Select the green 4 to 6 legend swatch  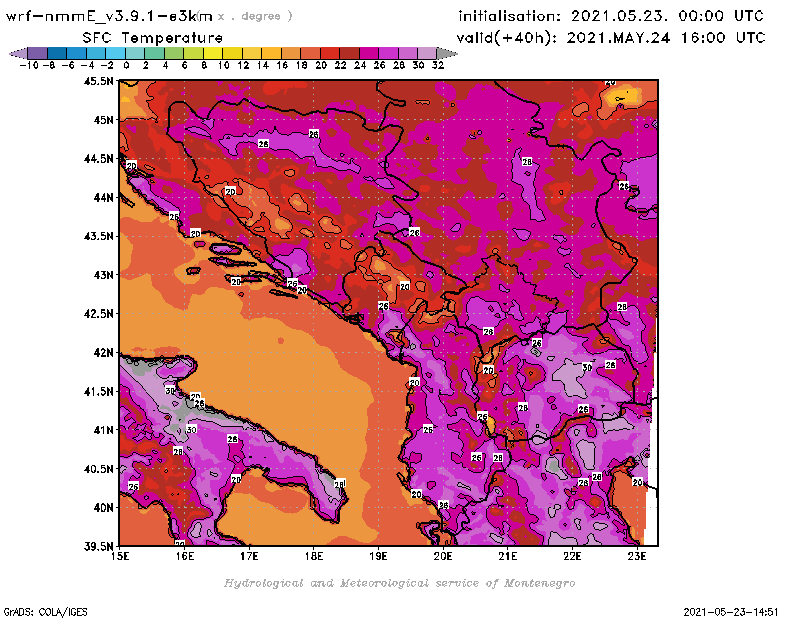pos(174,54)
